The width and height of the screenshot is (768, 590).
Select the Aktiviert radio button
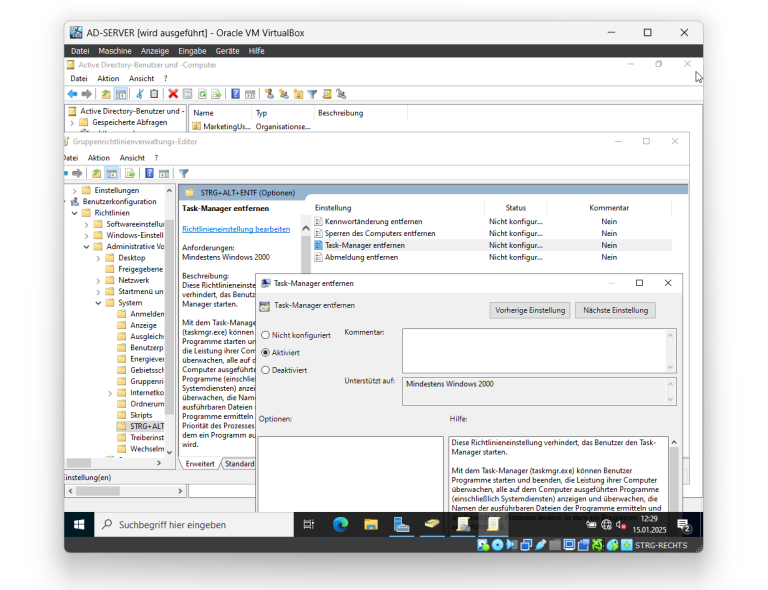[x=266, y=353]
